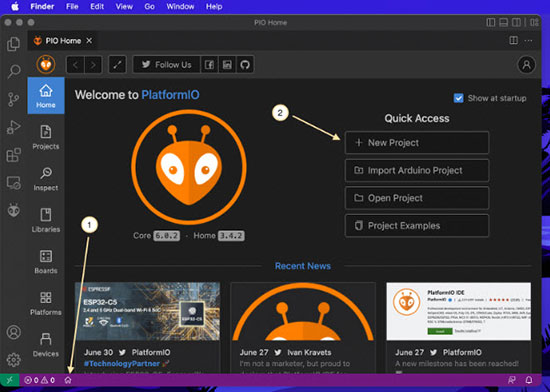Click the Home version 3.4.2 badge
Screen dimensions: 550x392
231,236
